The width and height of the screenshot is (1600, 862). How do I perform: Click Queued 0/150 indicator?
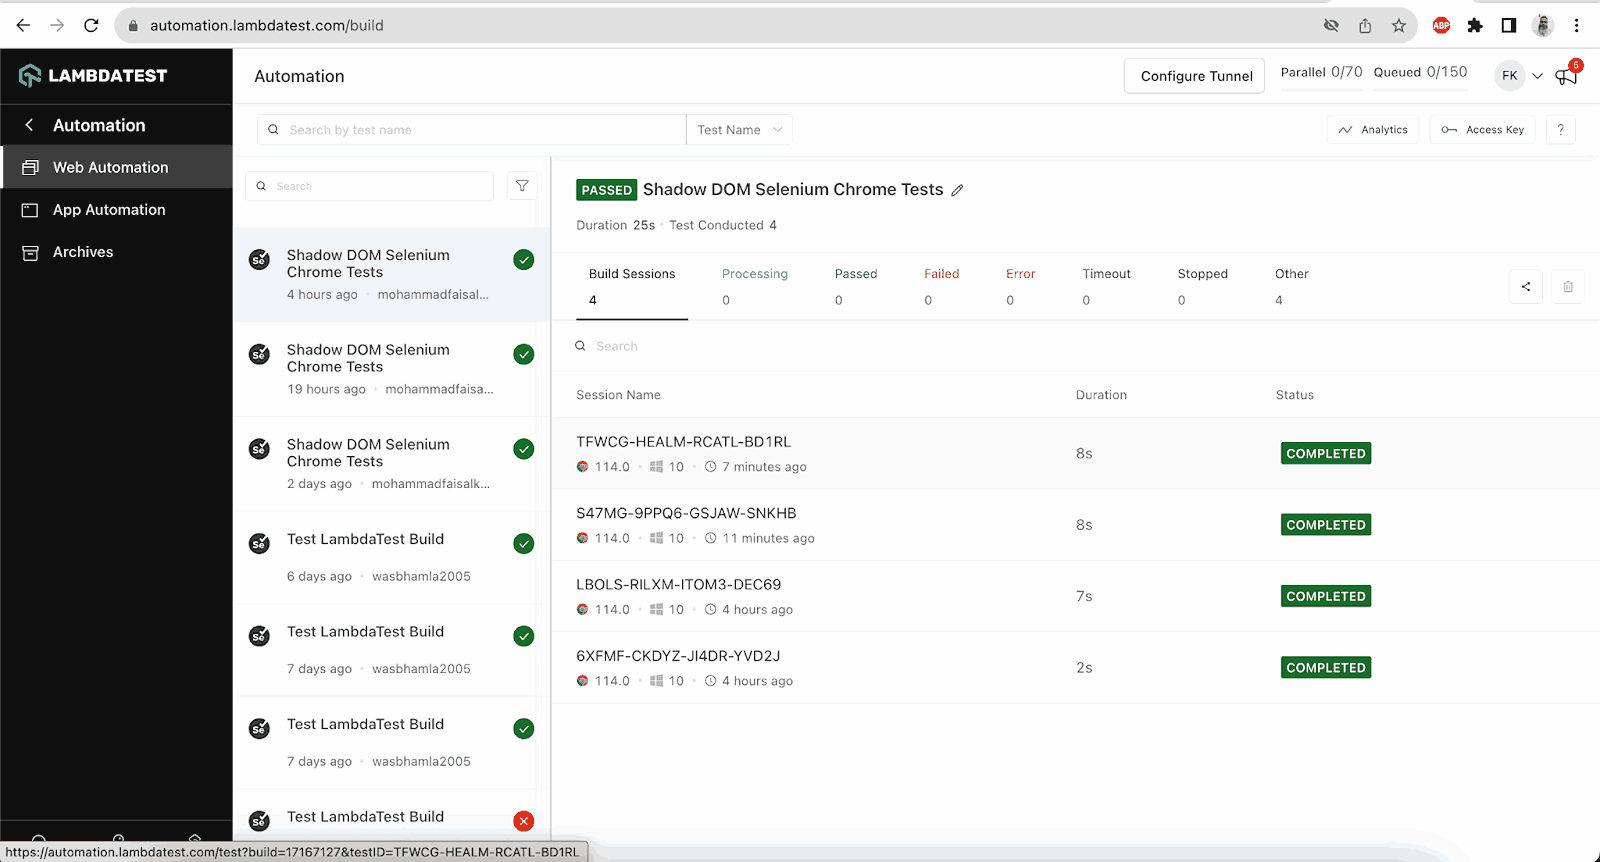pyautogui.click(x=1420, y=72)
